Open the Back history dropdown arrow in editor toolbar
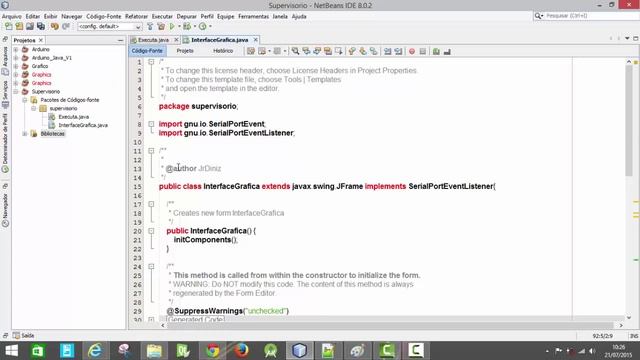640x360 pixels. (269, 51)
